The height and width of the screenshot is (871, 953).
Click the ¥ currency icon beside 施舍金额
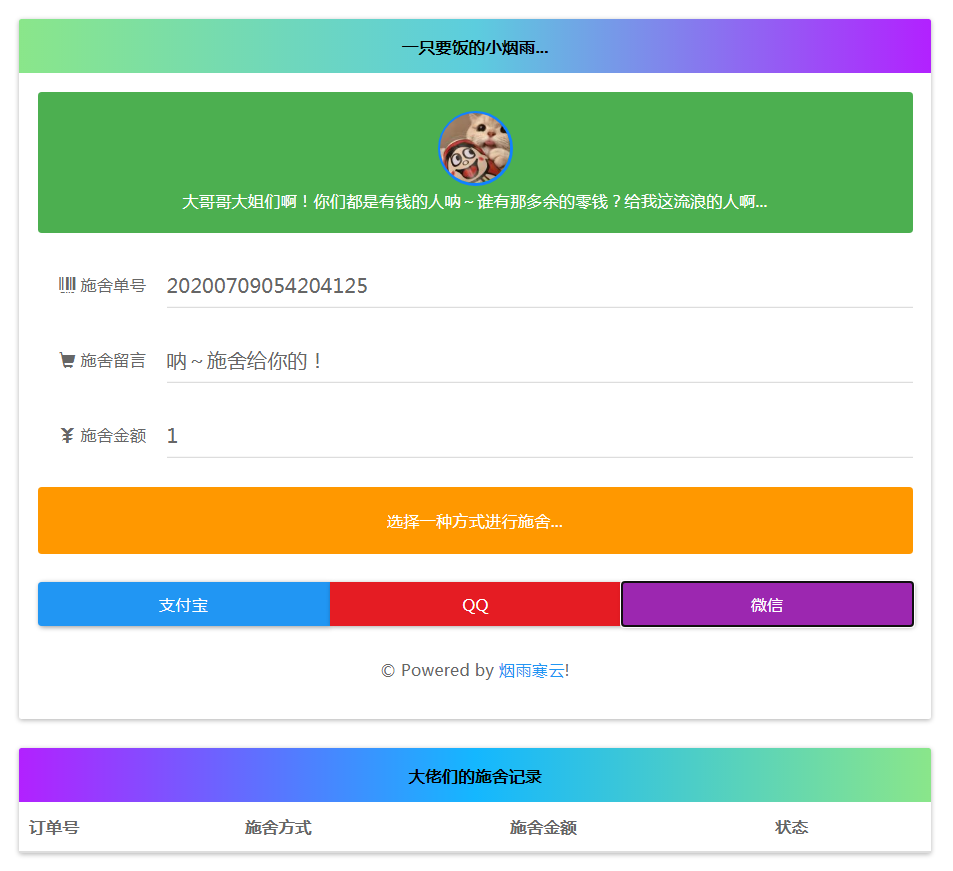[66, 434]
